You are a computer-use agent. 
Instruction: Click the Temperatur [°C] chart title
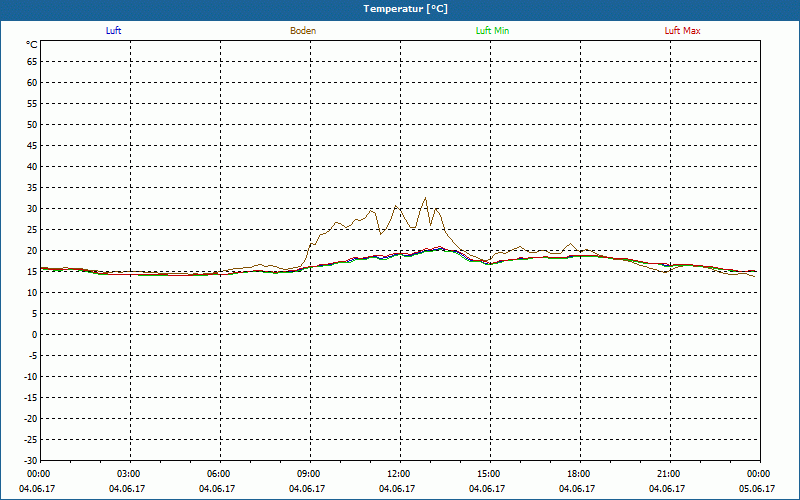tap(406, 9)
